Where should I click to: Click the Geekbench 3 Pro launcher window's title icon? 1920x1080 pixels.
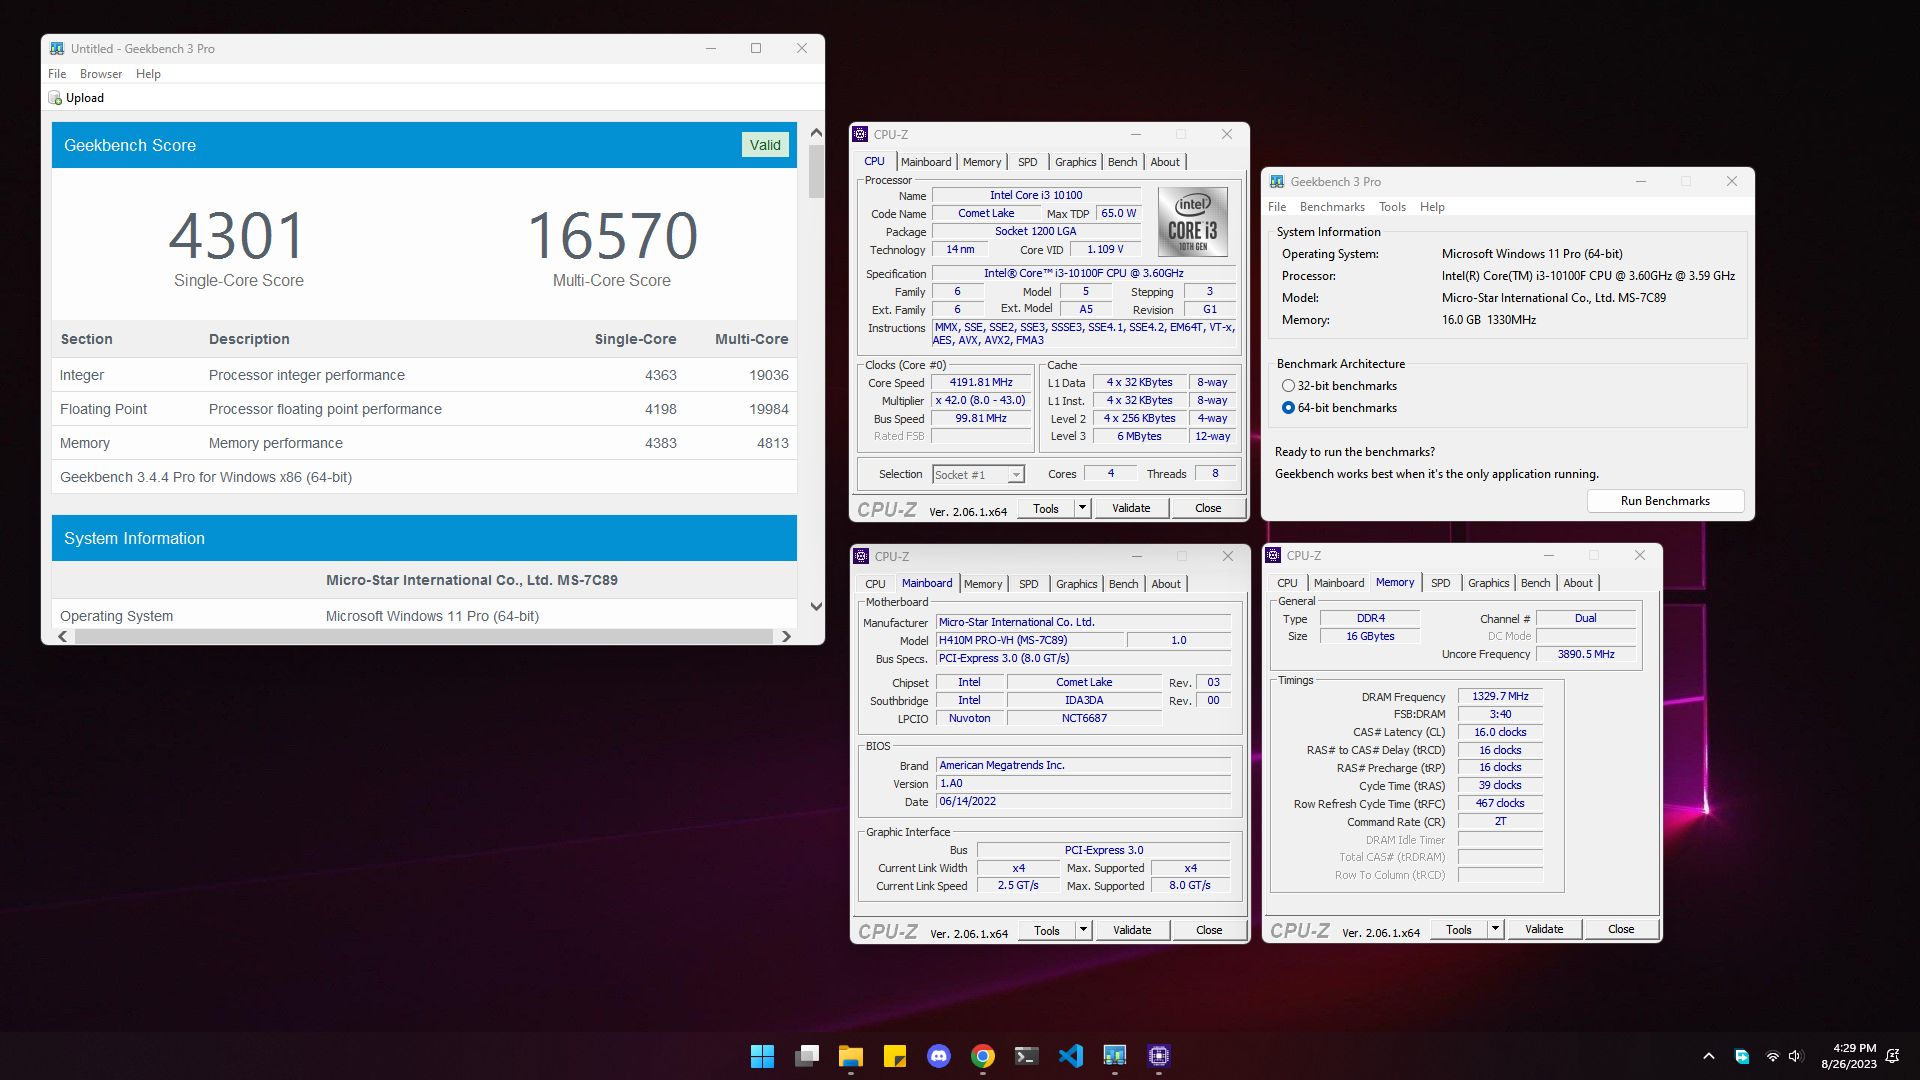click(1277, 181)
